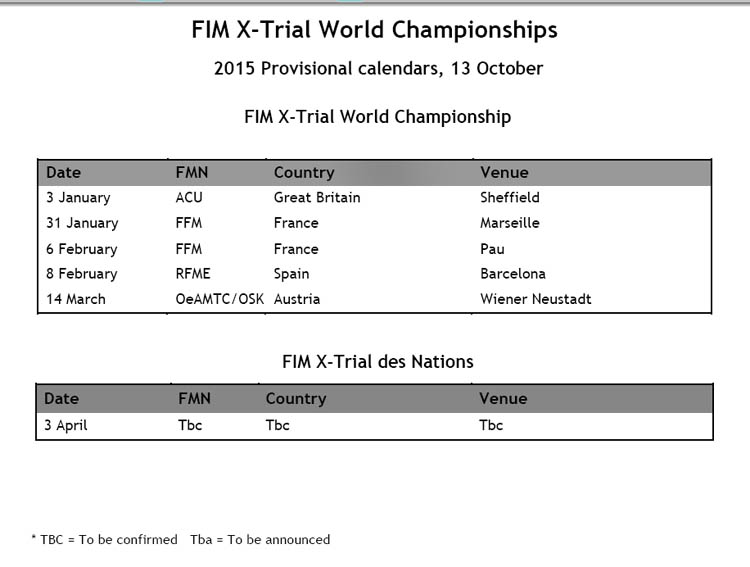Image resolution: width=750 pixels, height=567 pixels.
Task: Click the OeAMTC/OSK federation cell
Action: pos(220,299)
